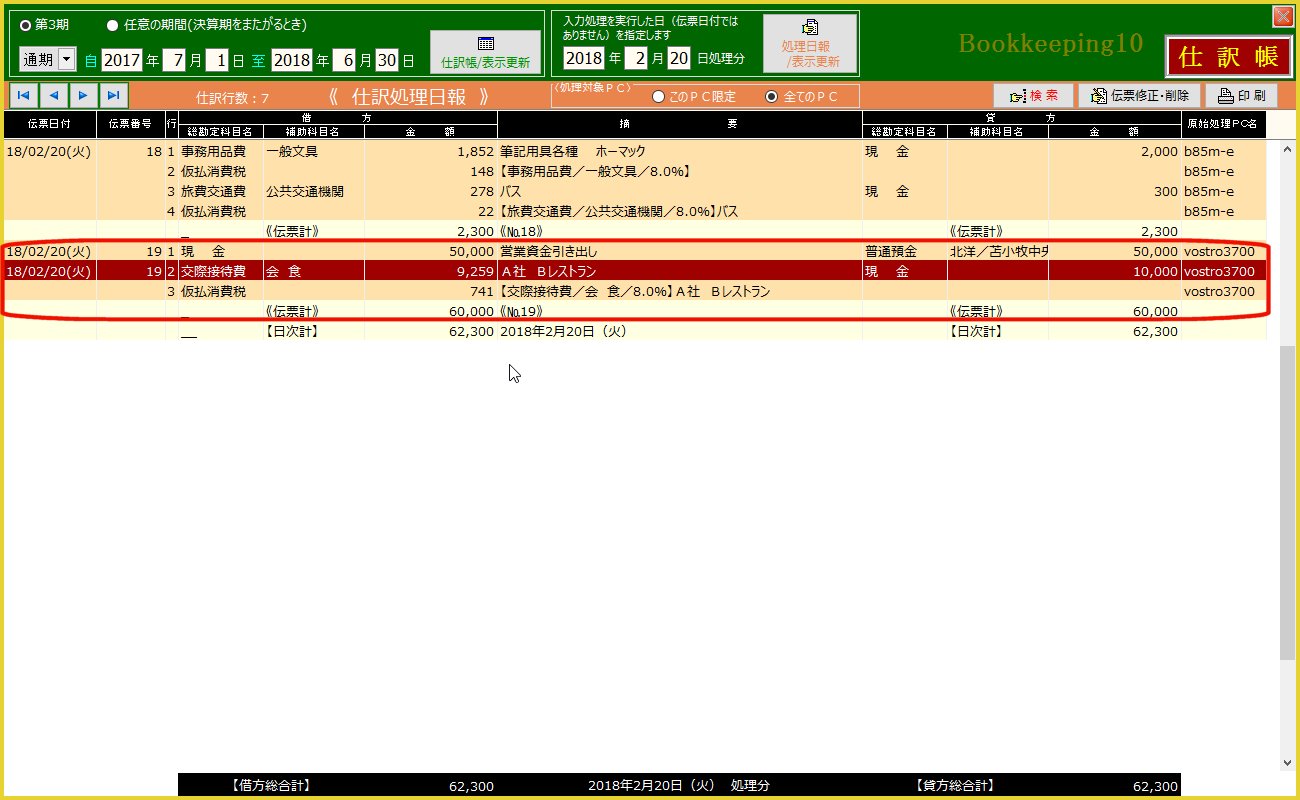Choose 全てのPC radio option
This screenshot has height=800, width=1300.
(771, 97)
